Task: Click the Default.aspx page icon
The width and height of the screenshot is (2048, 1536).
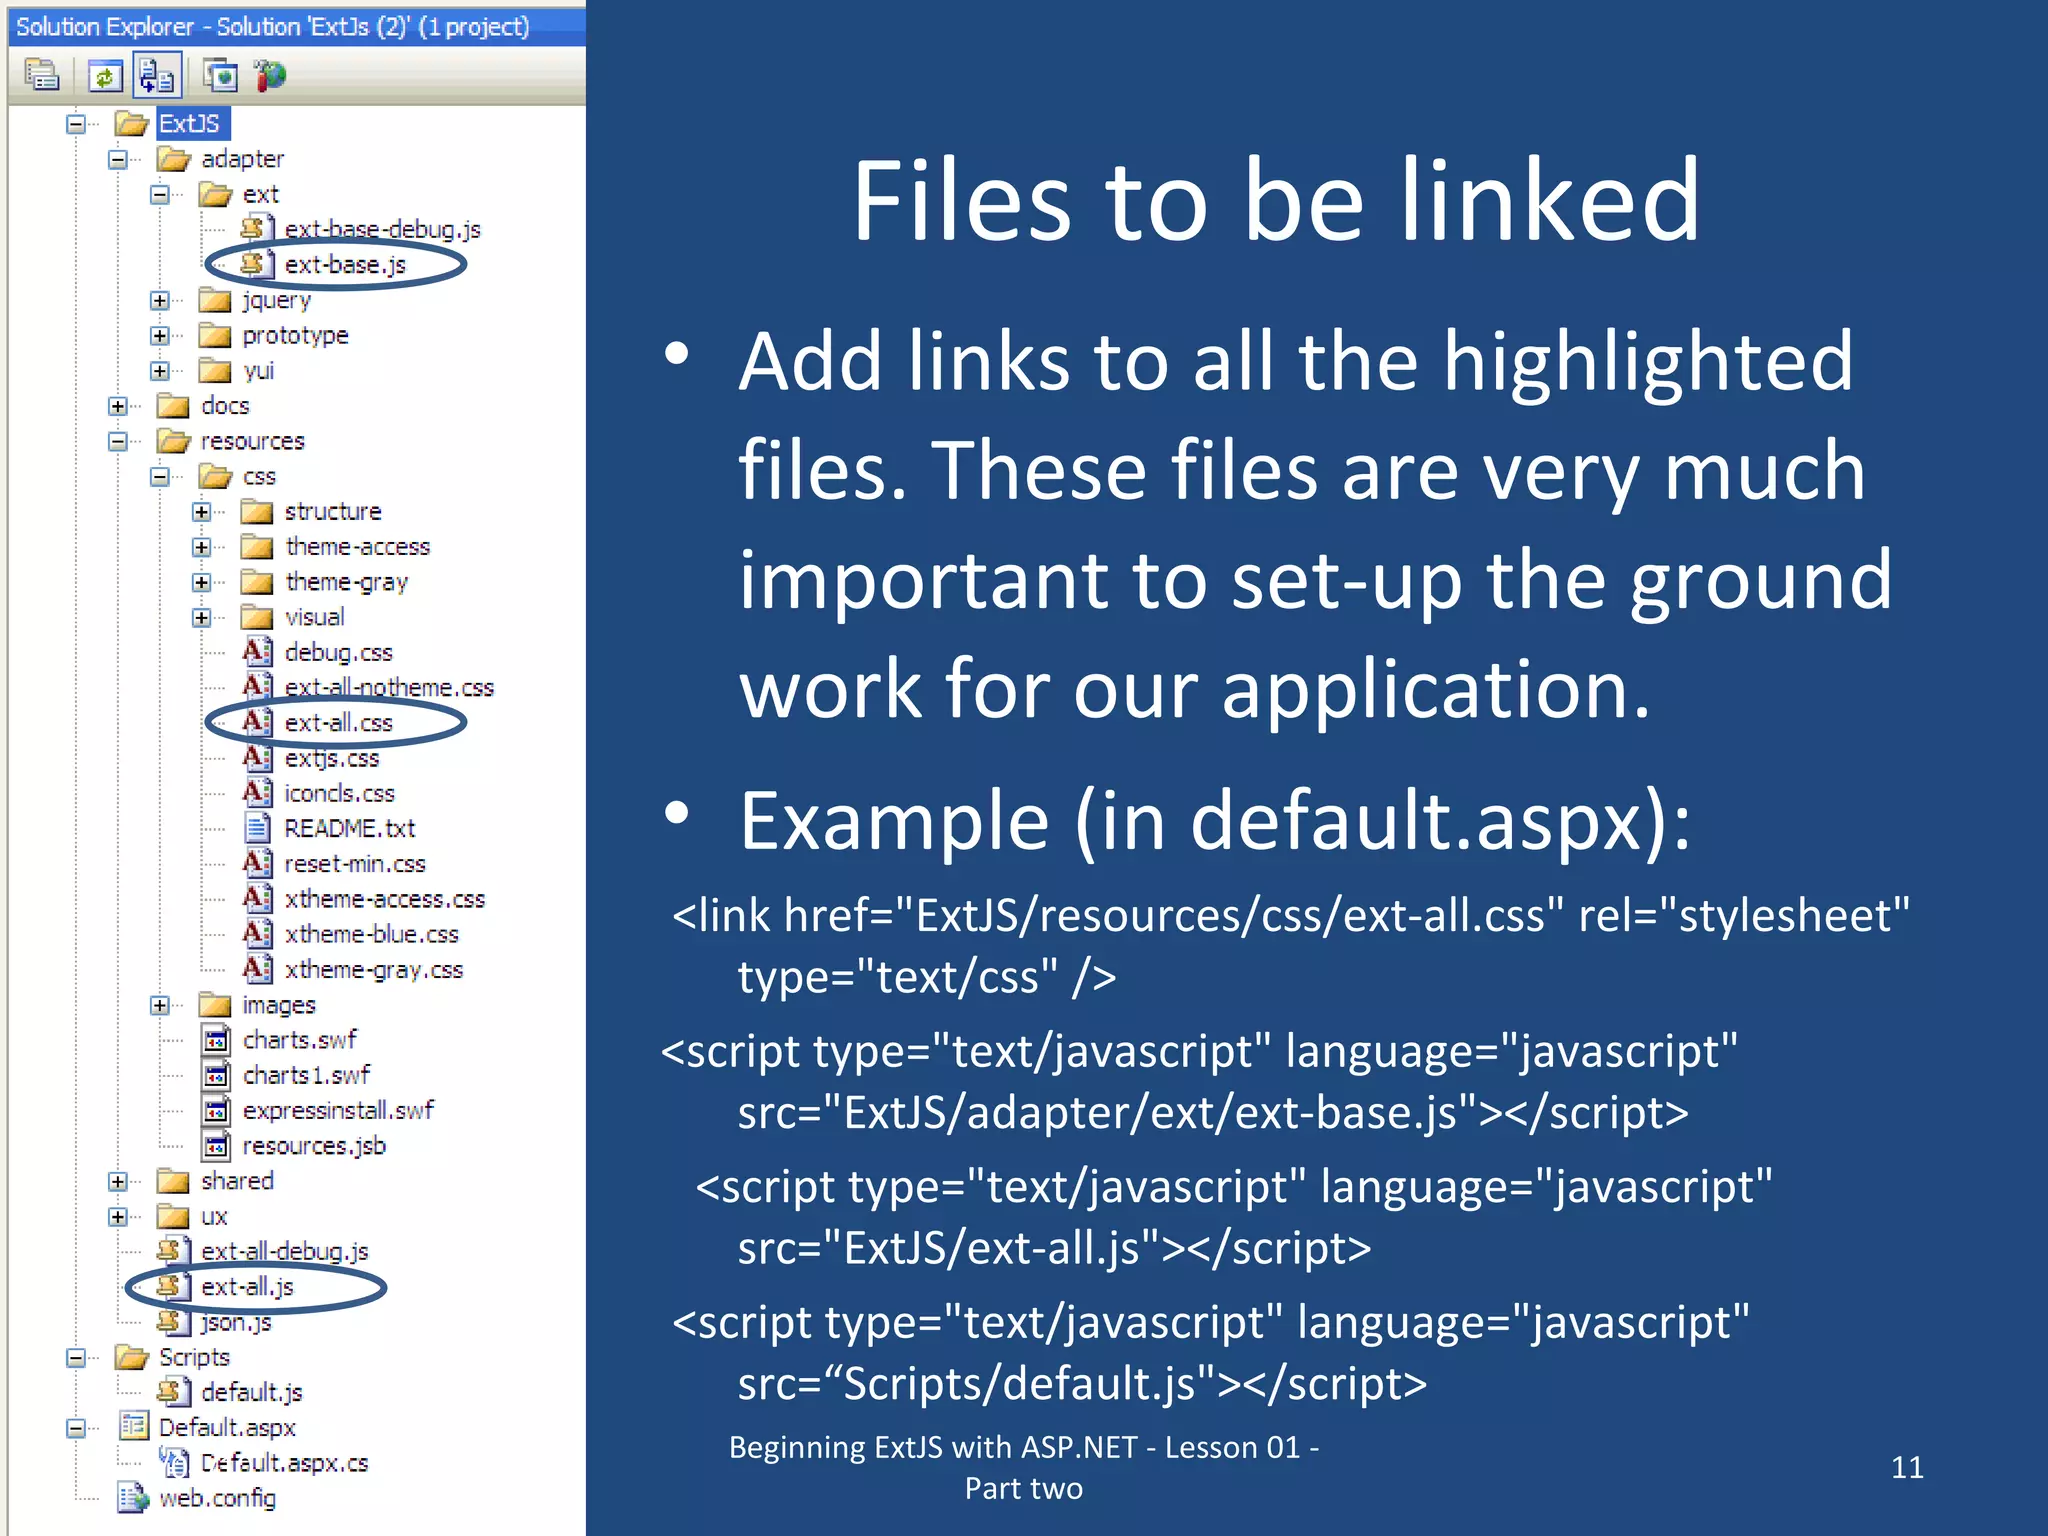Action: coord(133,1426)
